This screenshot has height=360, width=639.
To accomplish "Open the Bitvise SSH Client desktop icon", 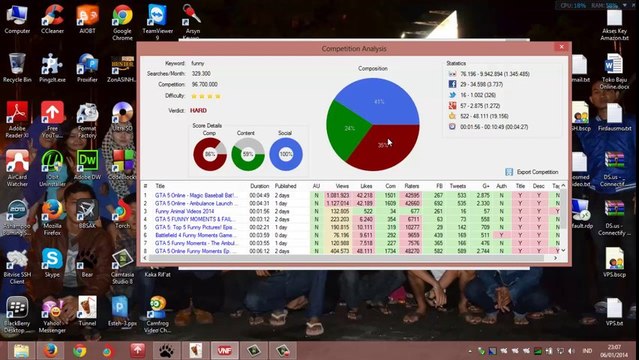I will click(17, 267).
